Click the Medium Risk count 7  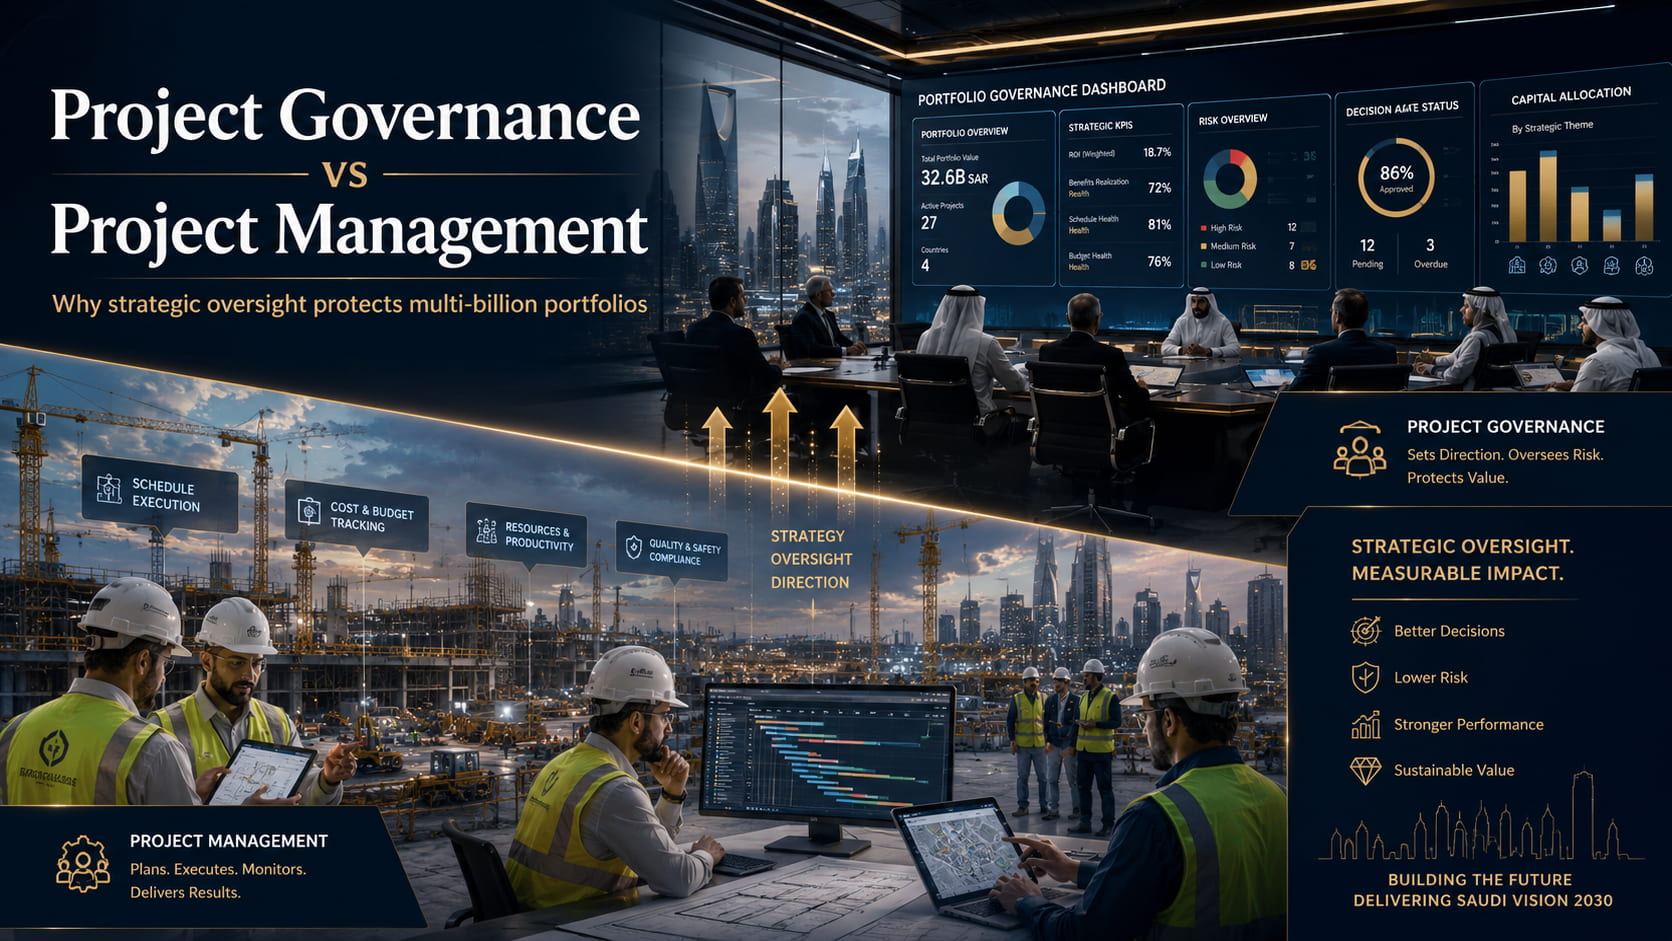(1292, 246)
